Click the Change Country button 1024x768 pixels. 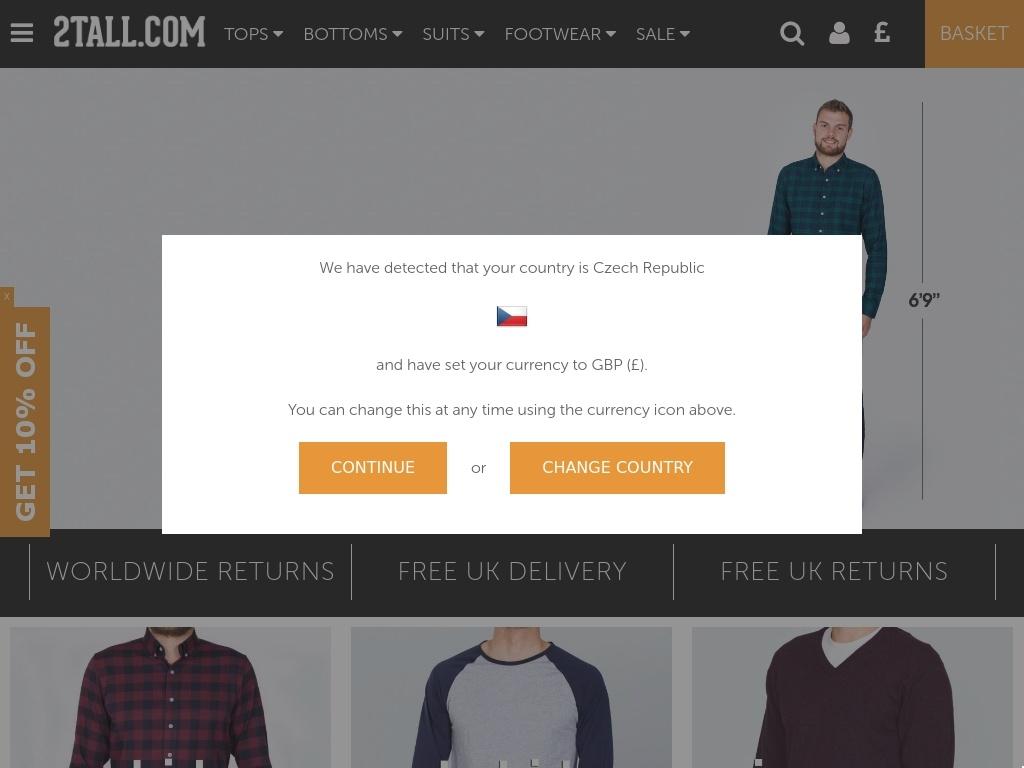click(617, 468)
